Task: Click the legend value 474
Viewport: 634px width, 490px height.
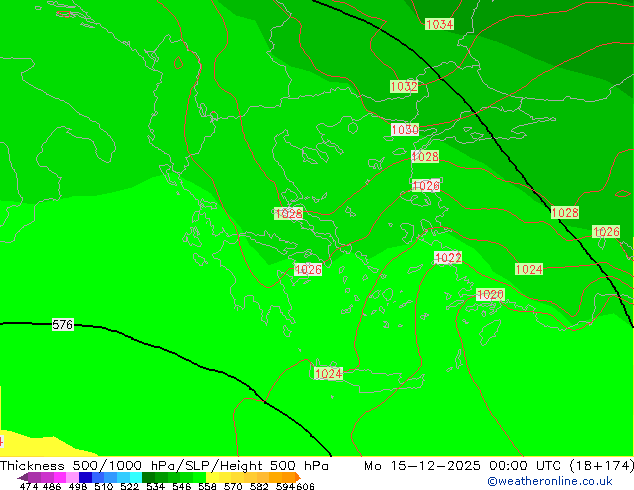Action: 29,486
